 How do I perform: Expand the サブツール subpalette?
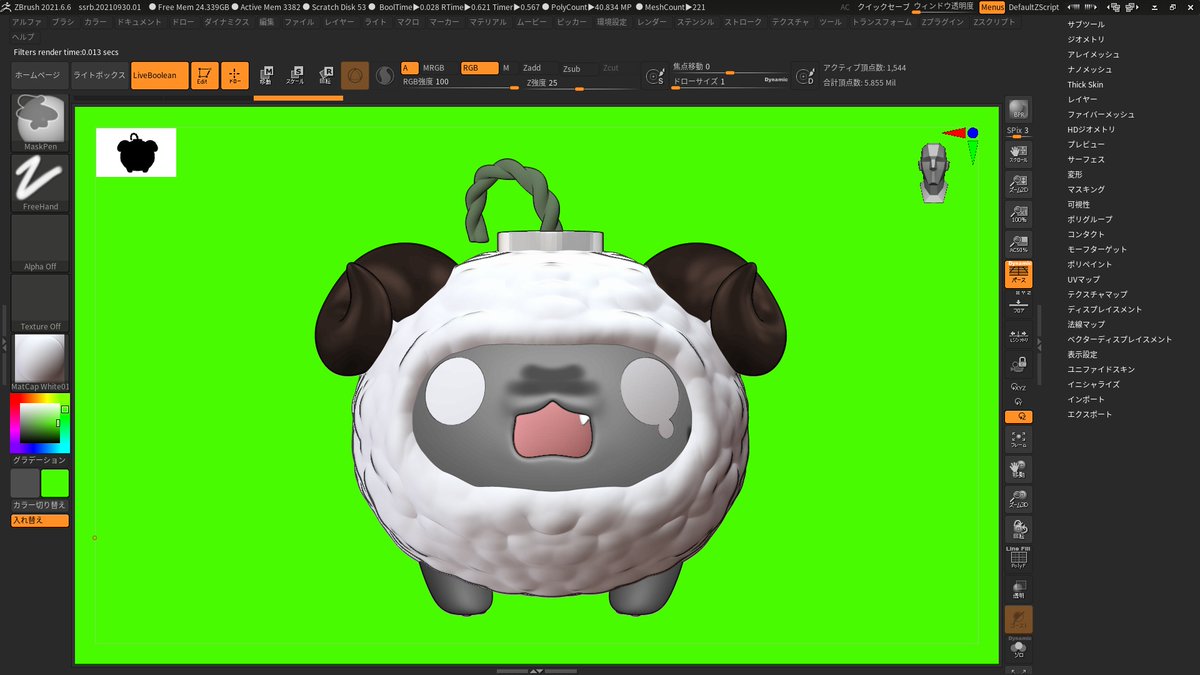[x=1086, y=24]
